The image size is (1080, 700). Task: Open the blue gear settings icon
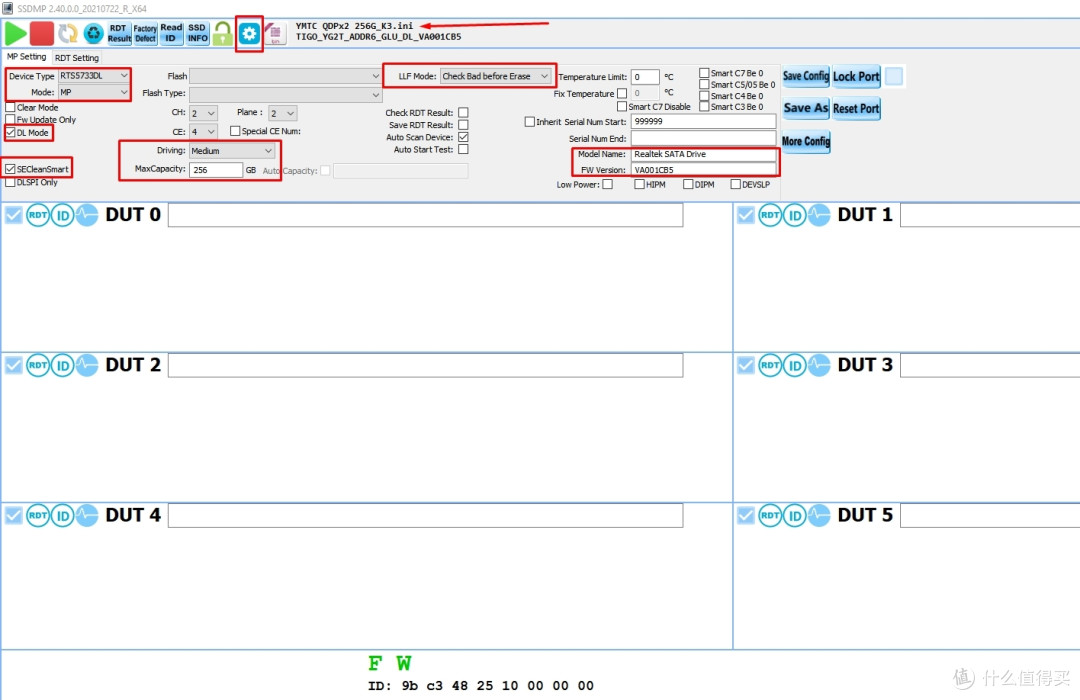[x=249, y=33]
